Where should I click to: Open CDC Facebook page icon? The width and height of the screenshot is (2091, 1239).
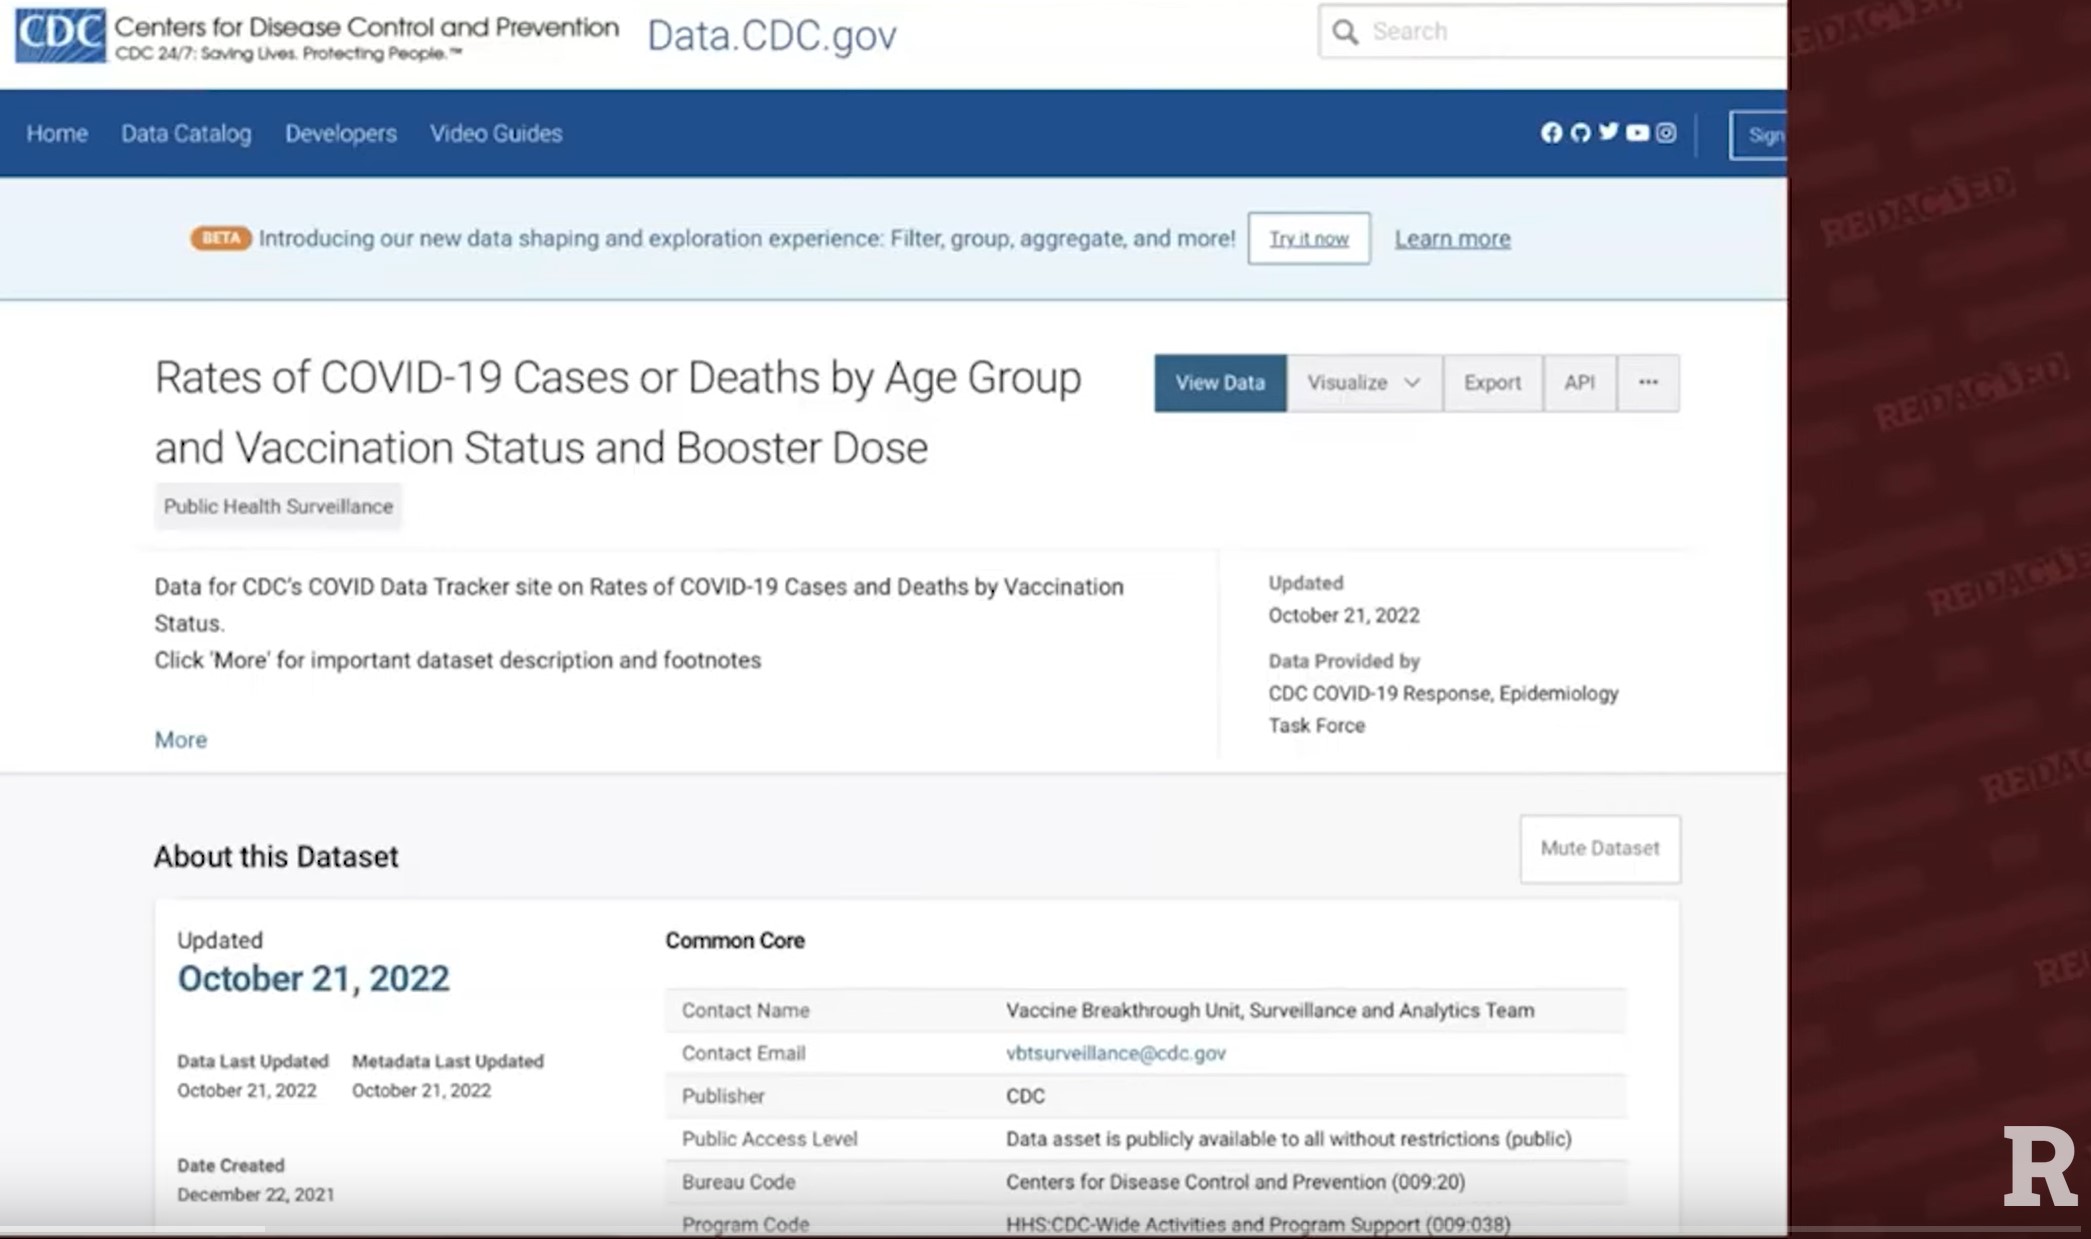(1551, 133)
